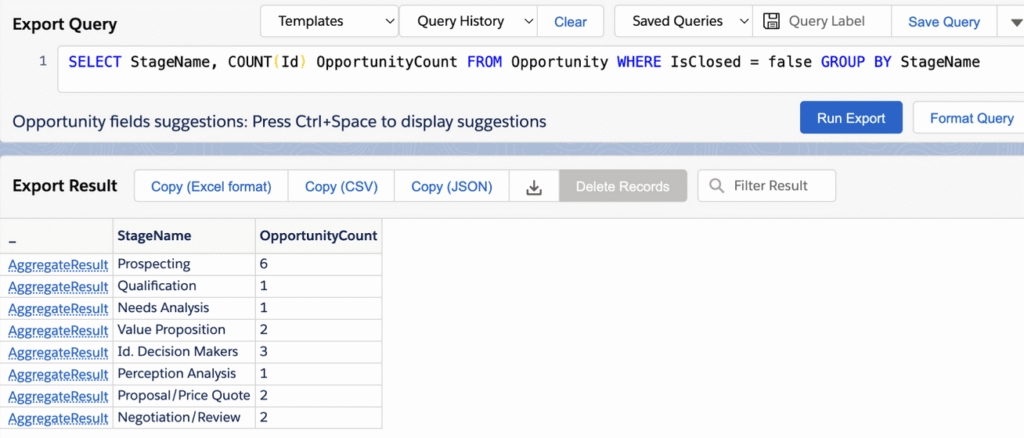Click the floppy disk save icon

point(771,22)
